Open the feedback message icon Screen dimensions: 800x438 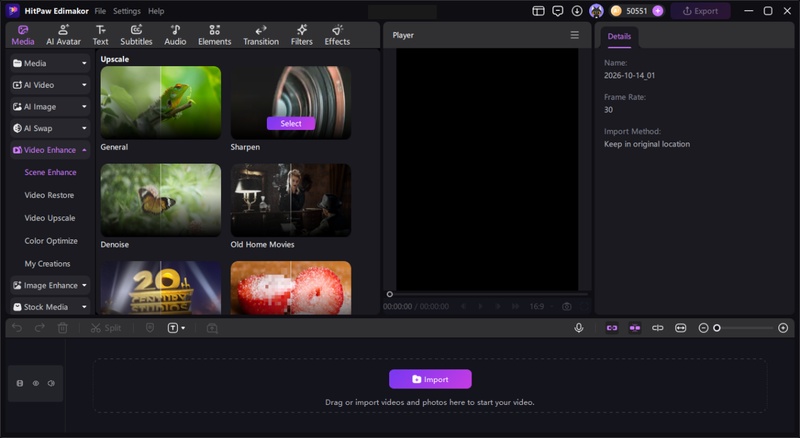(558, 11)
